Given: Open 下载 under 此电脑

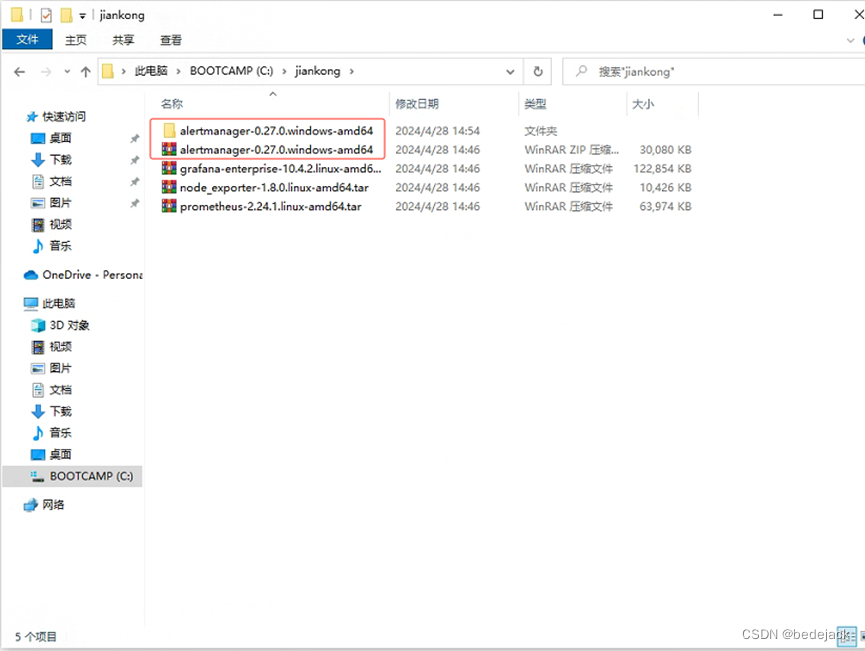Looking at the screenshot, I should [60, 411].
